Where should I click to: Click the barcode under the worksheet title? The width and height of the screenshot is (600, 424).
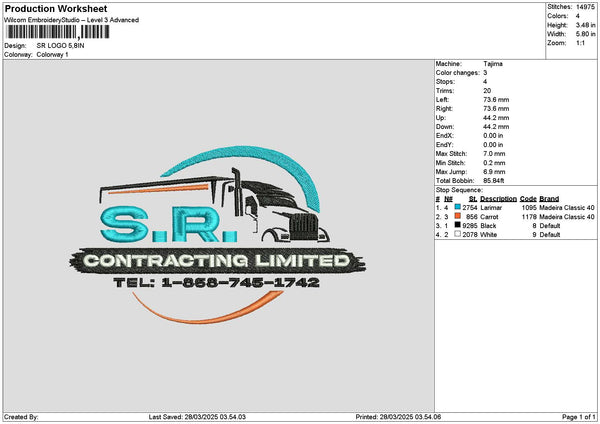(58, 32)
